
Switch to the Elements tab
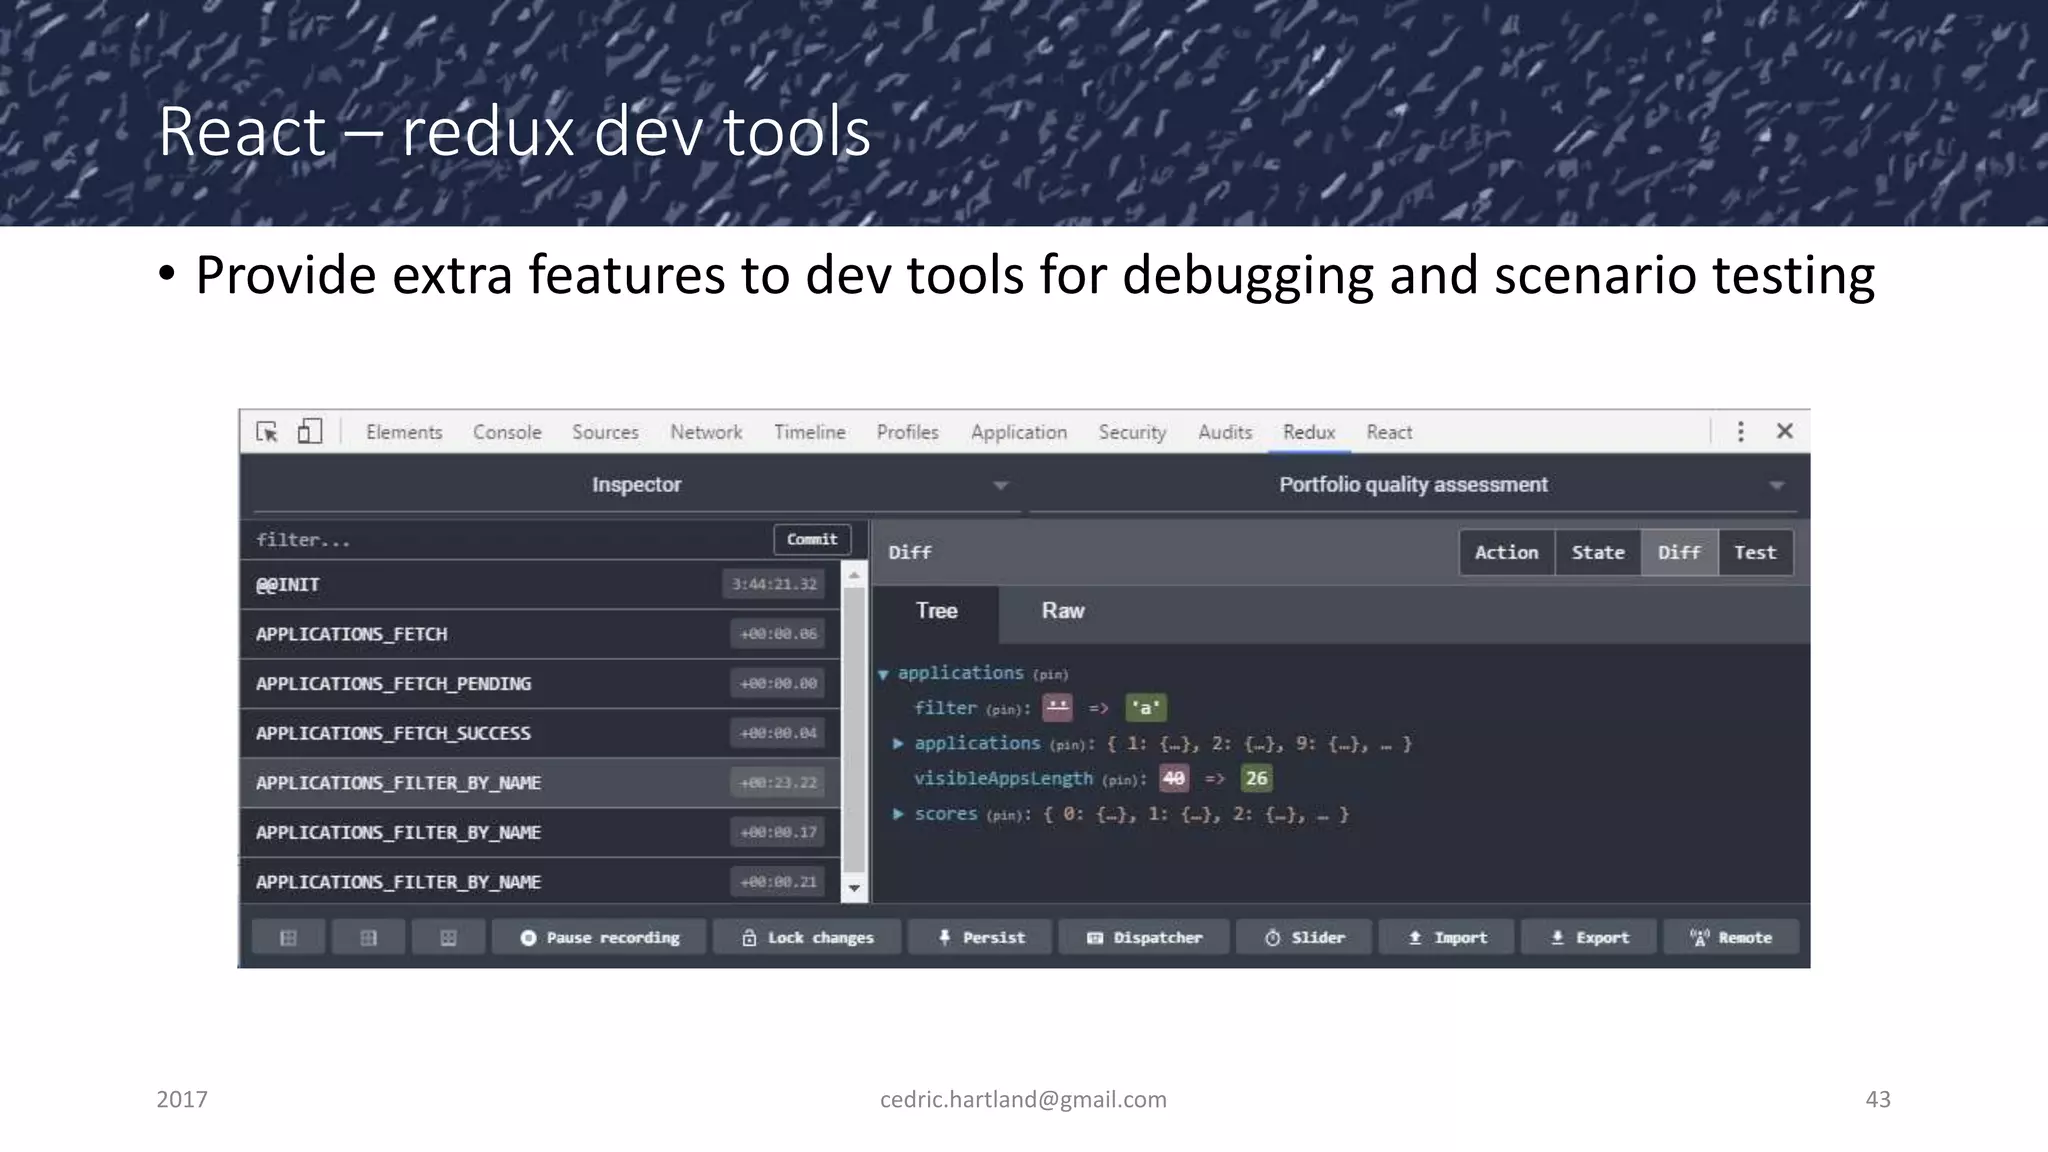(404, 432)
